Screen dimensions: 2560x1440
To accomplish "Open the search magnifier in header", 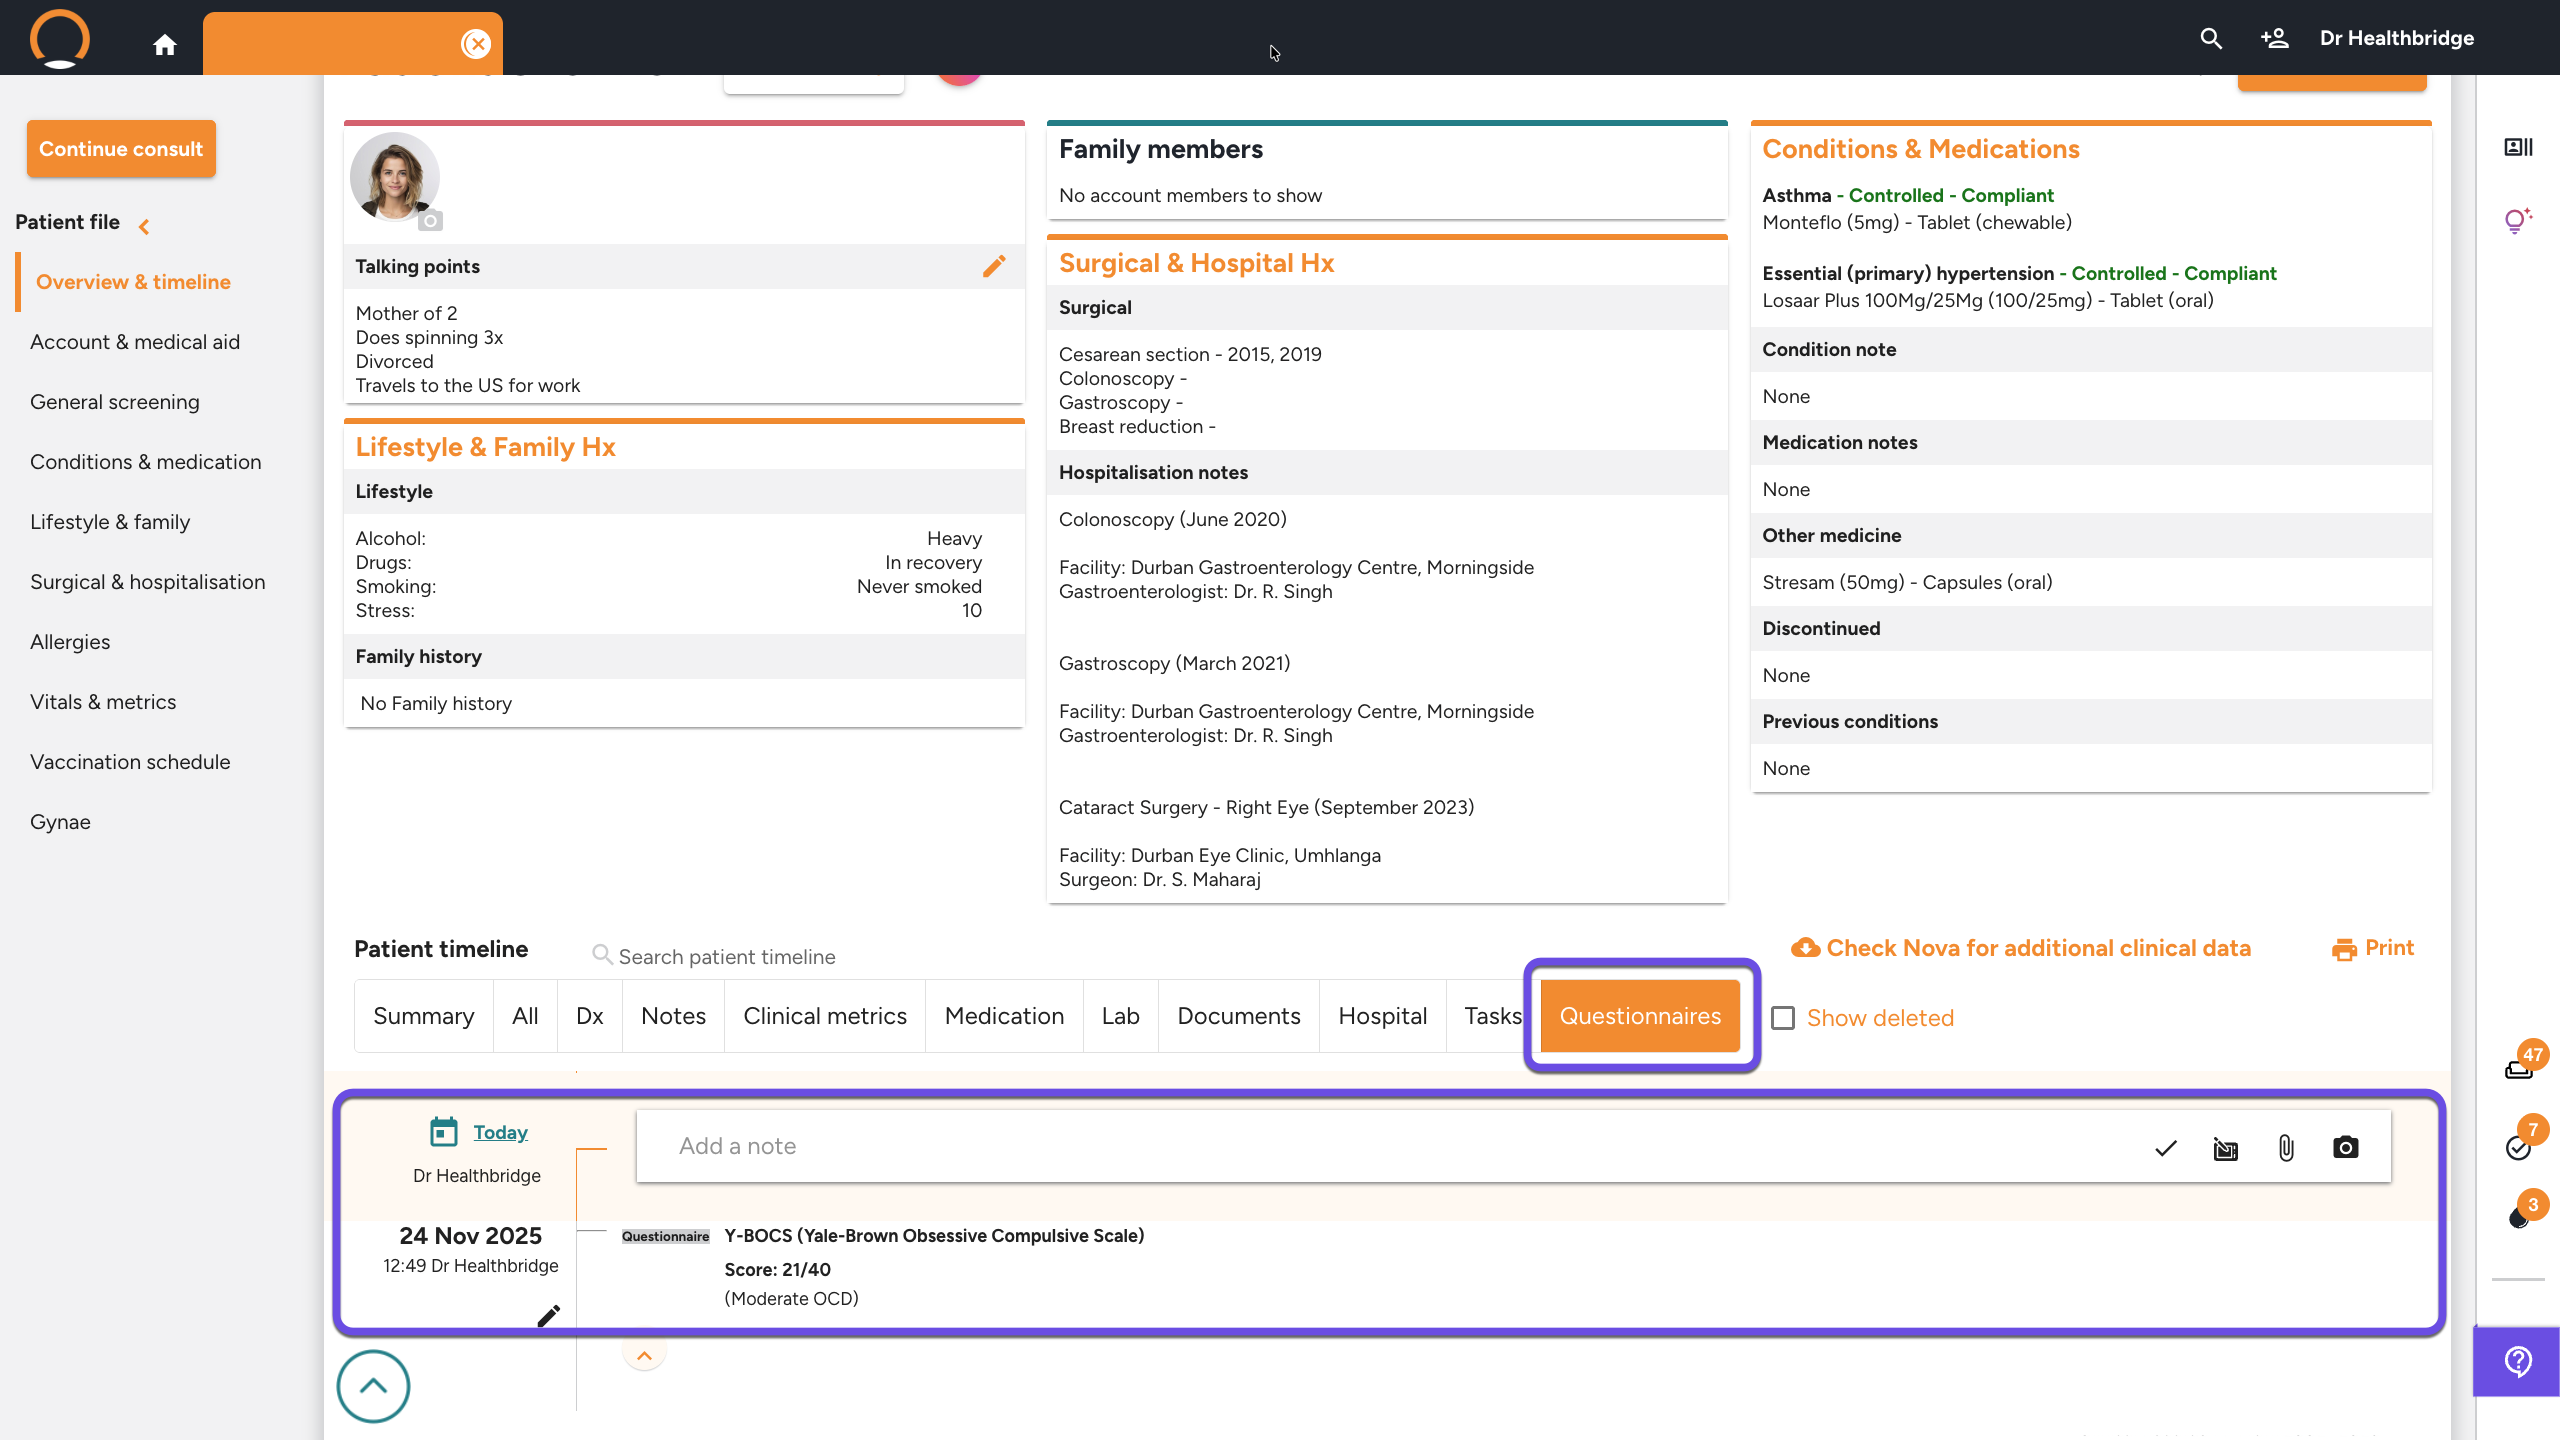I will pyautogui.click(x=2211, y=39).
